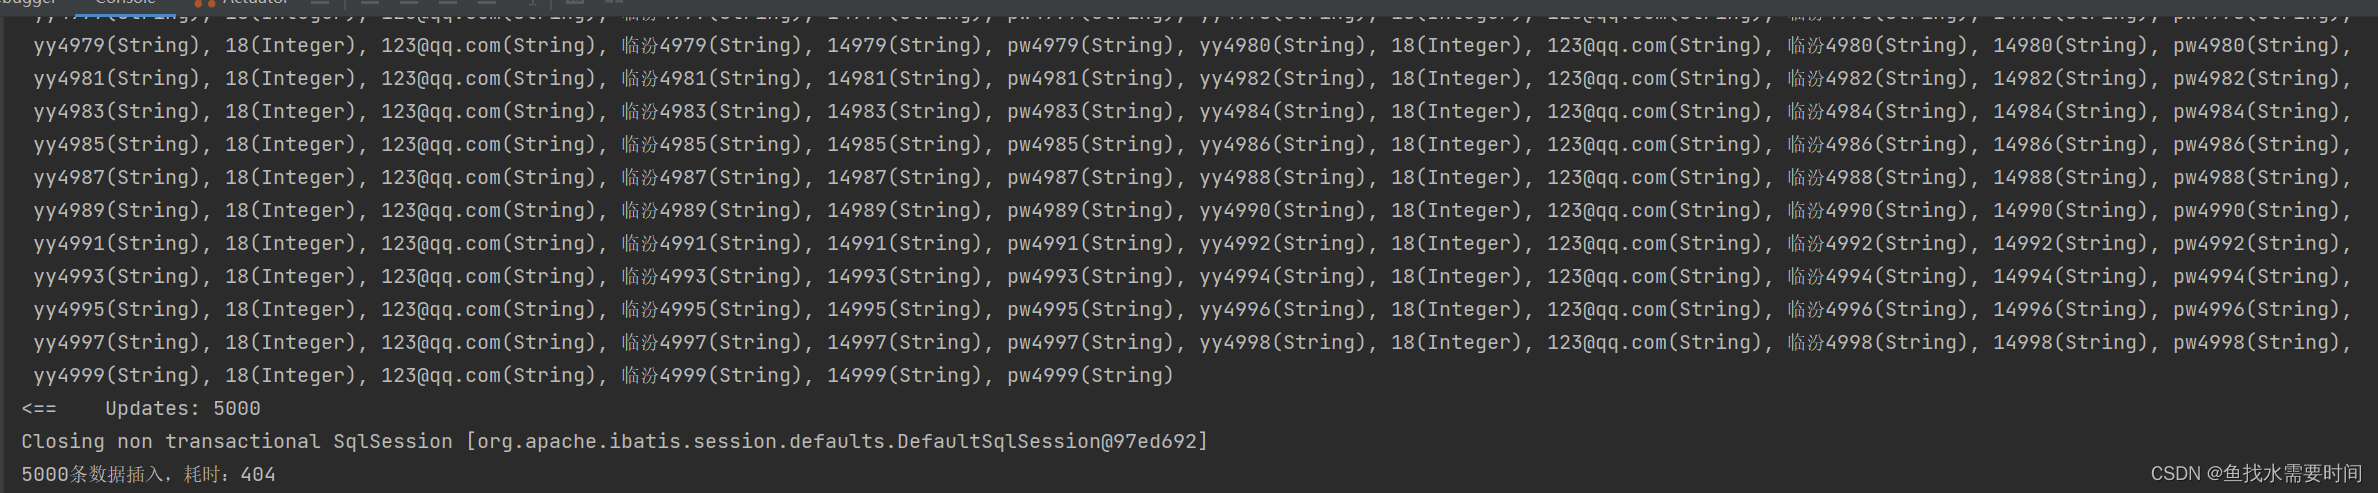Click the 临汾4986(String) value
The image size is (2378, 493).
click(x=1877, y=144)
